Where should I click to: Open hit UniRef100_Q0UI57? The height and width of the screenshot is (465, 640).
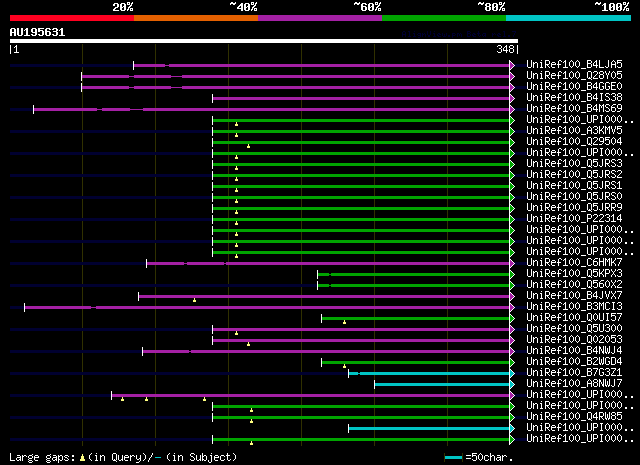tap(574, 318)
